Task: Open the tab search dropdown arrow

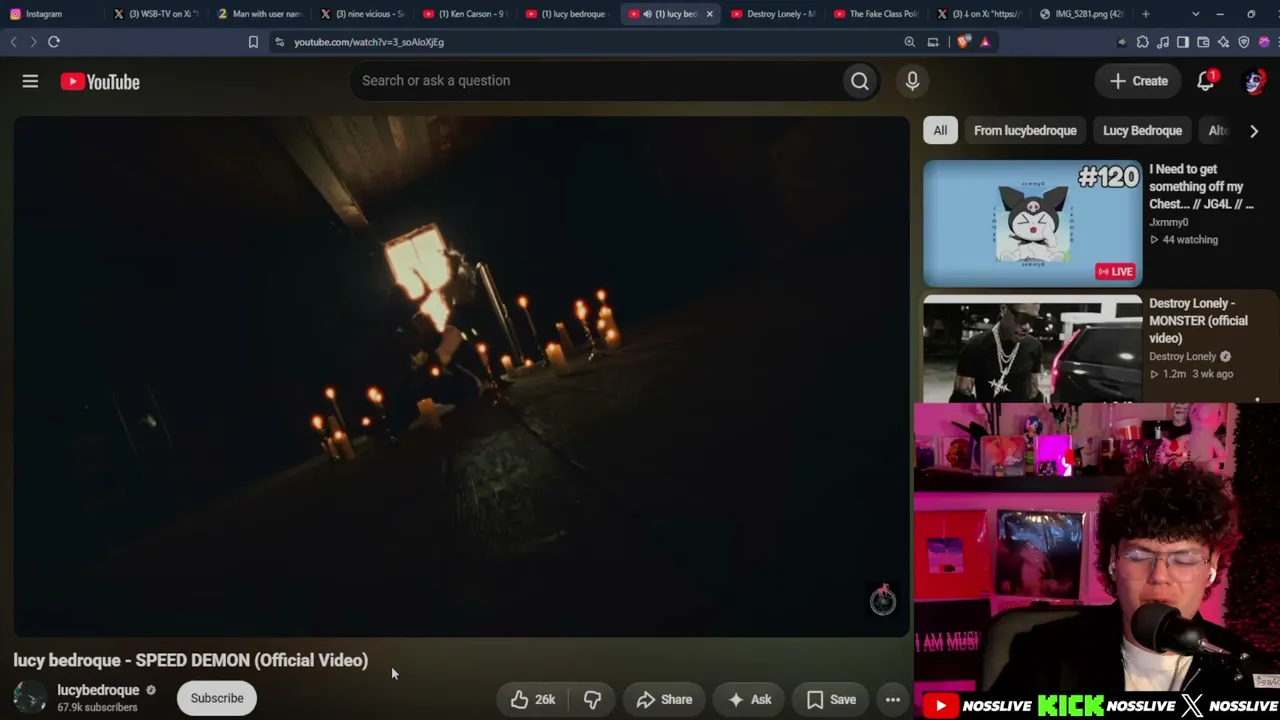Action: click(1195, 14)
